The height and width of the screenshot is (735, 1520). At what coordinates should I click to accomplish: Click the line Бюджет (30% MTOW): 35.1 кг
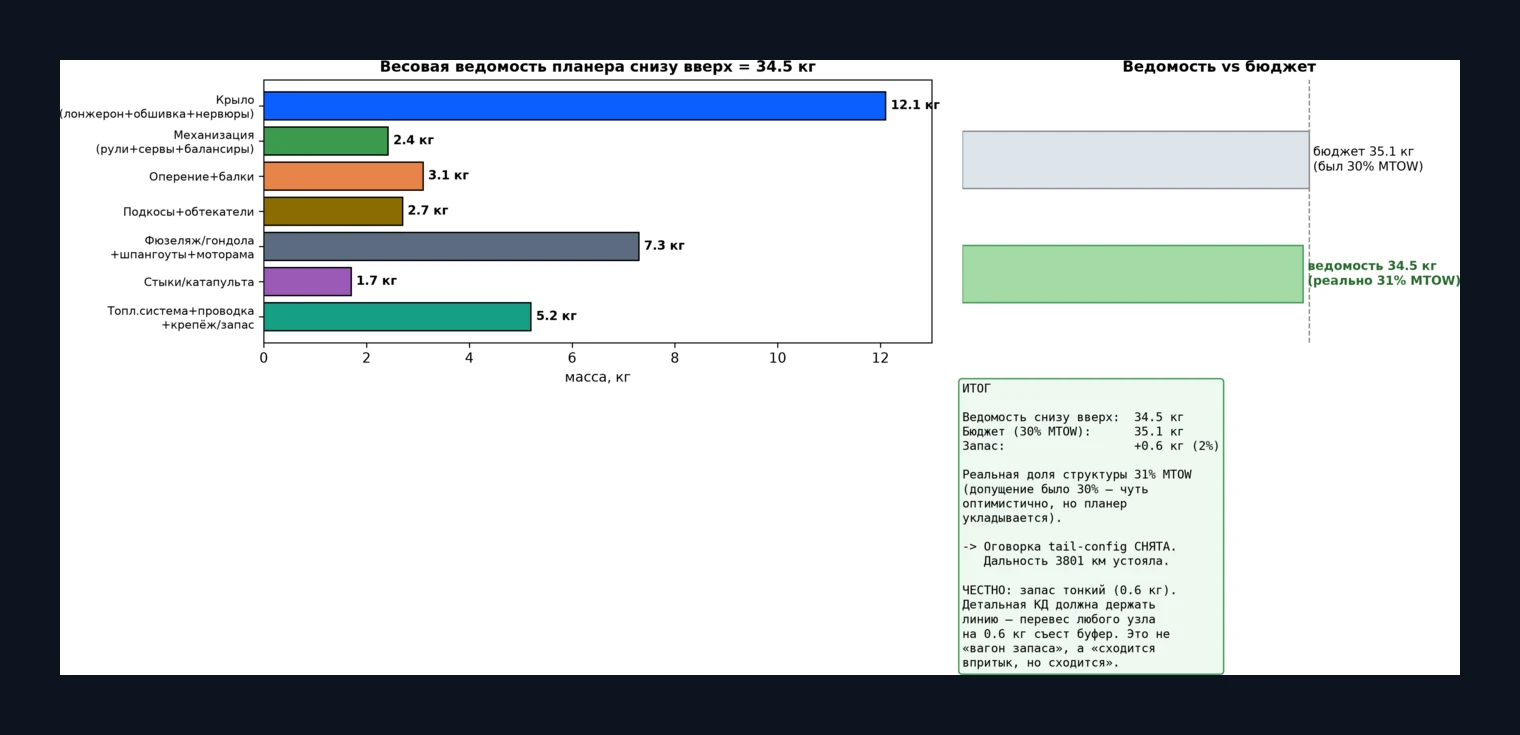[1073, 431]
